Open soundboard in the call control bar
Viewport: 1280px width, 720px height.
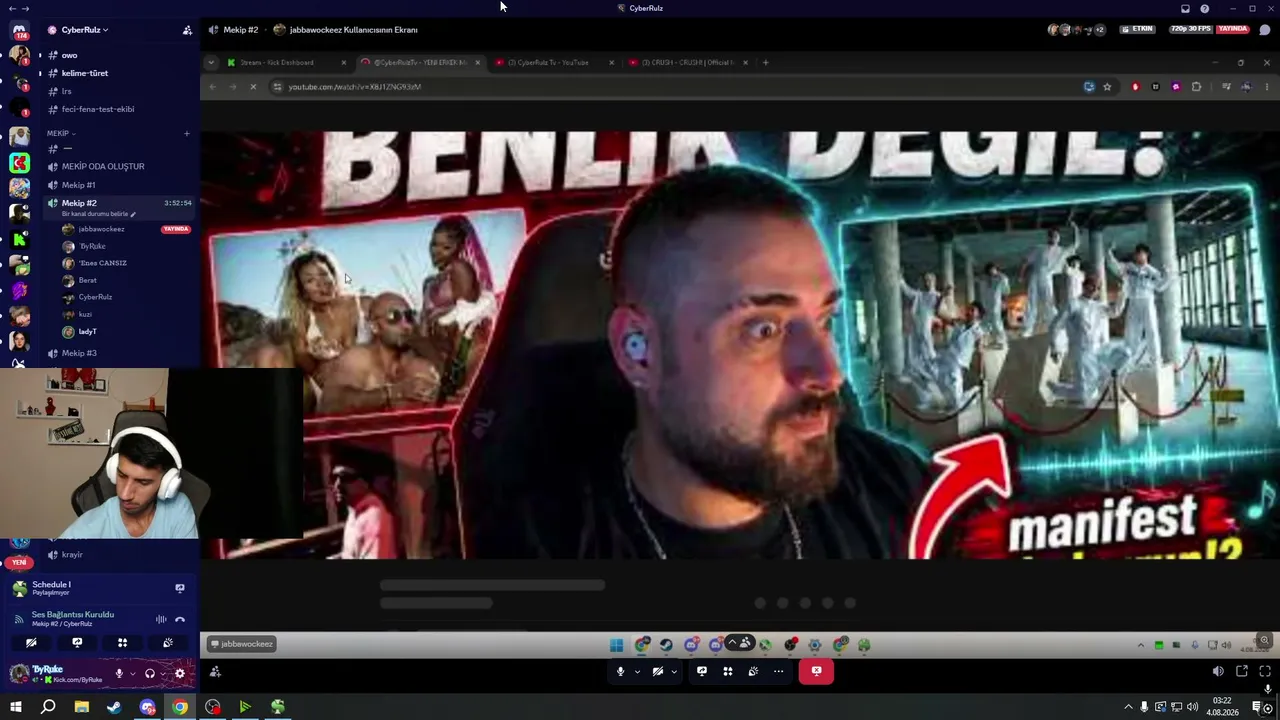[x=753, y=671]
